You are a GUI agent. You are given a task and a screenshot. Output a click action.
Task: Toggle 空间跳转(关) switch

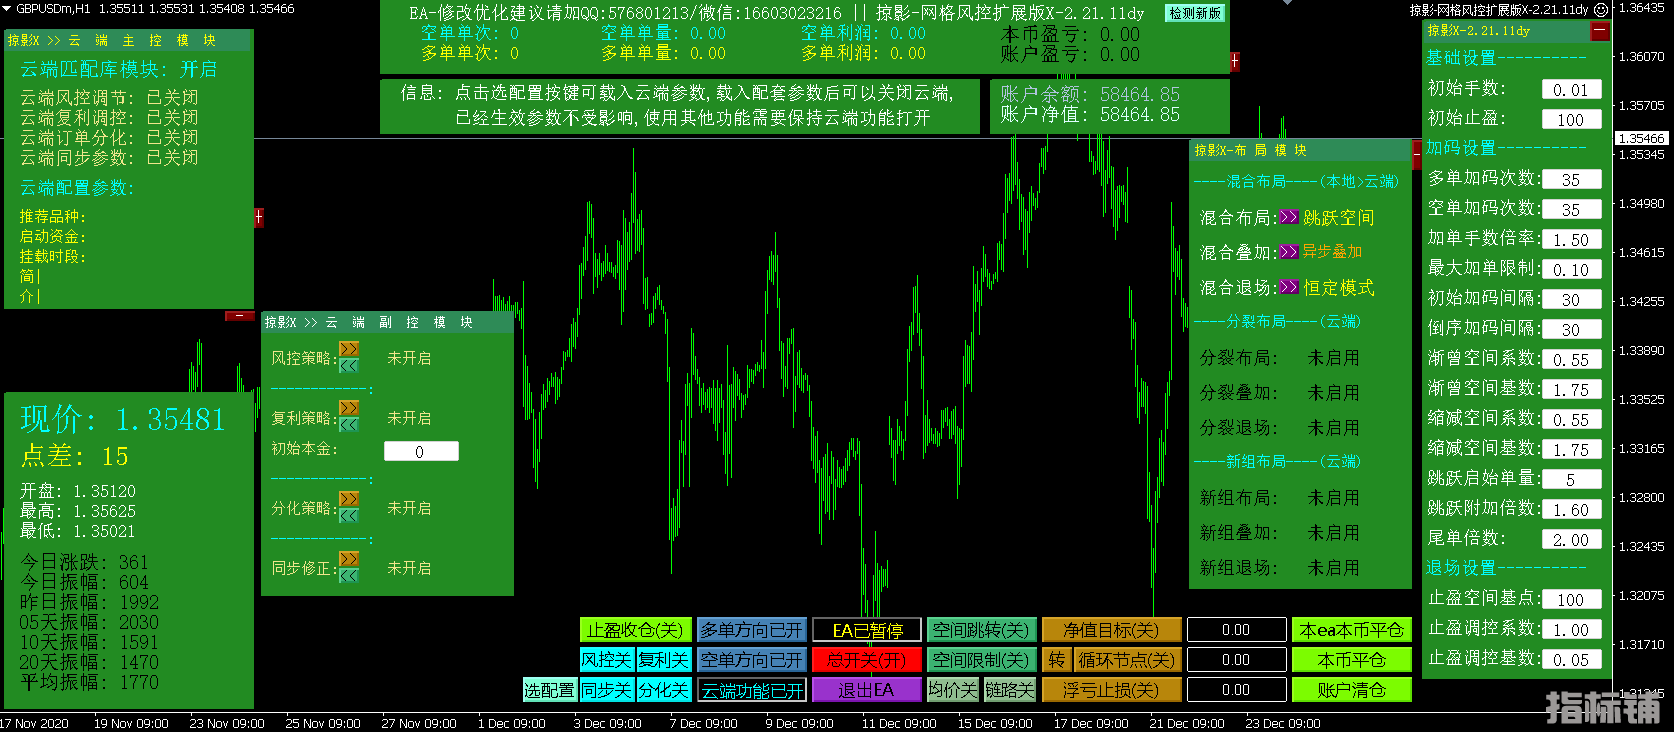coord(980,630)
